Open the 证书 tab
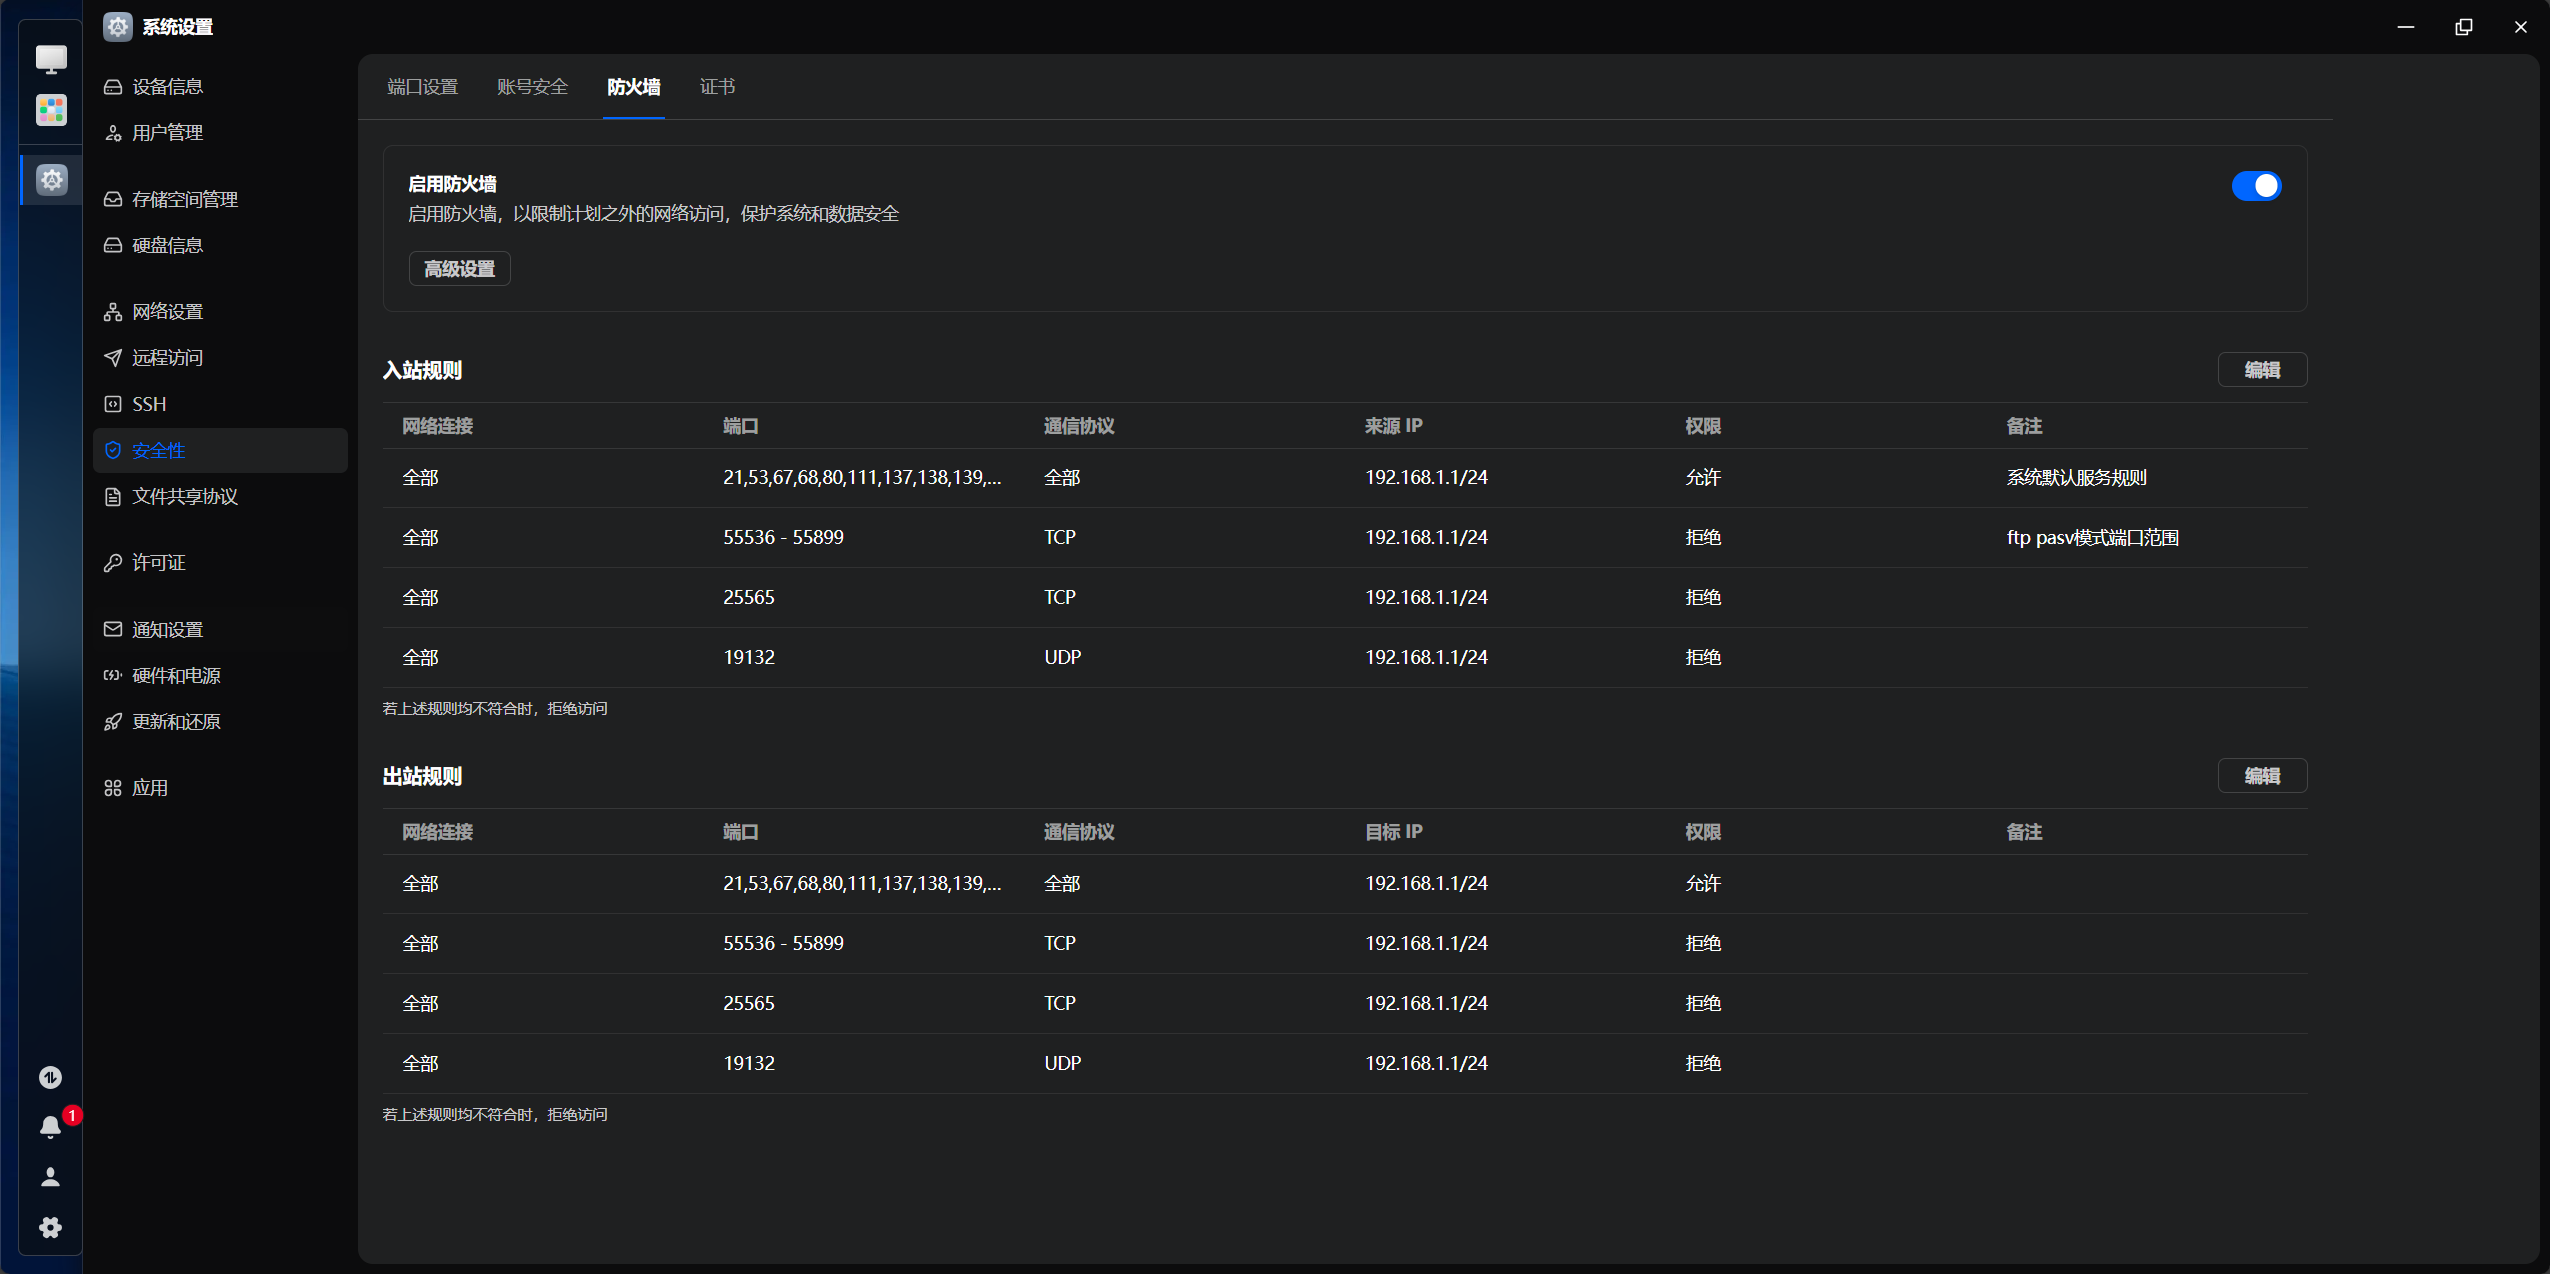The height and width of the screenshot is (1274, 2550). [x=717, y=87]
